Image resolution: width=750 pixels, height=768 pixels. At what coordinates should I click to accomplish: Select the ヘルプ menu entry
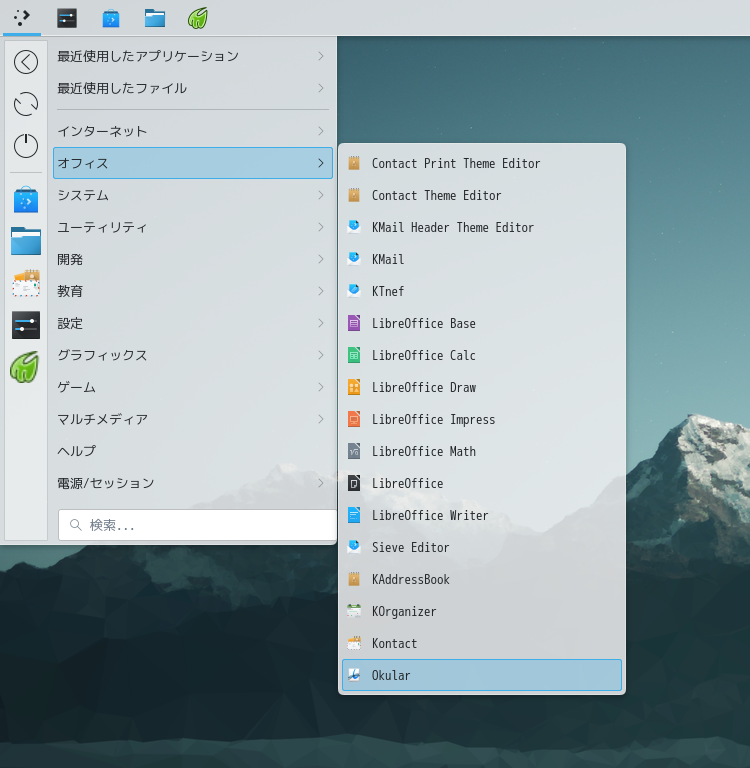pyautogui.click(x=77, y=451)
